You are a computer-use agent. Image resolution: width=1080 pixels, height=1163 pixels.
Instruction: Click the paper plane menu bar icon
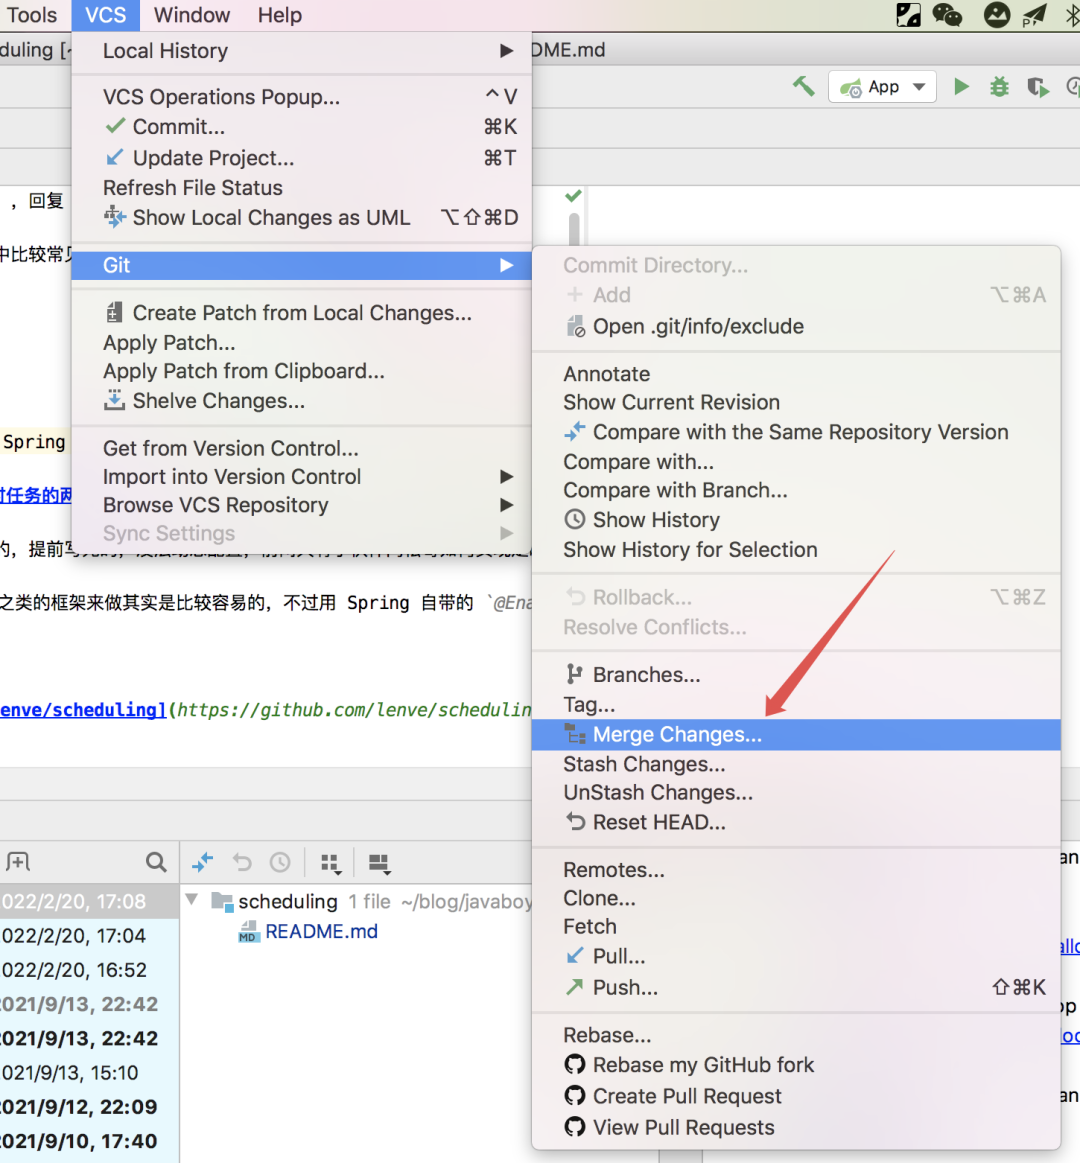coord(1034,15)
